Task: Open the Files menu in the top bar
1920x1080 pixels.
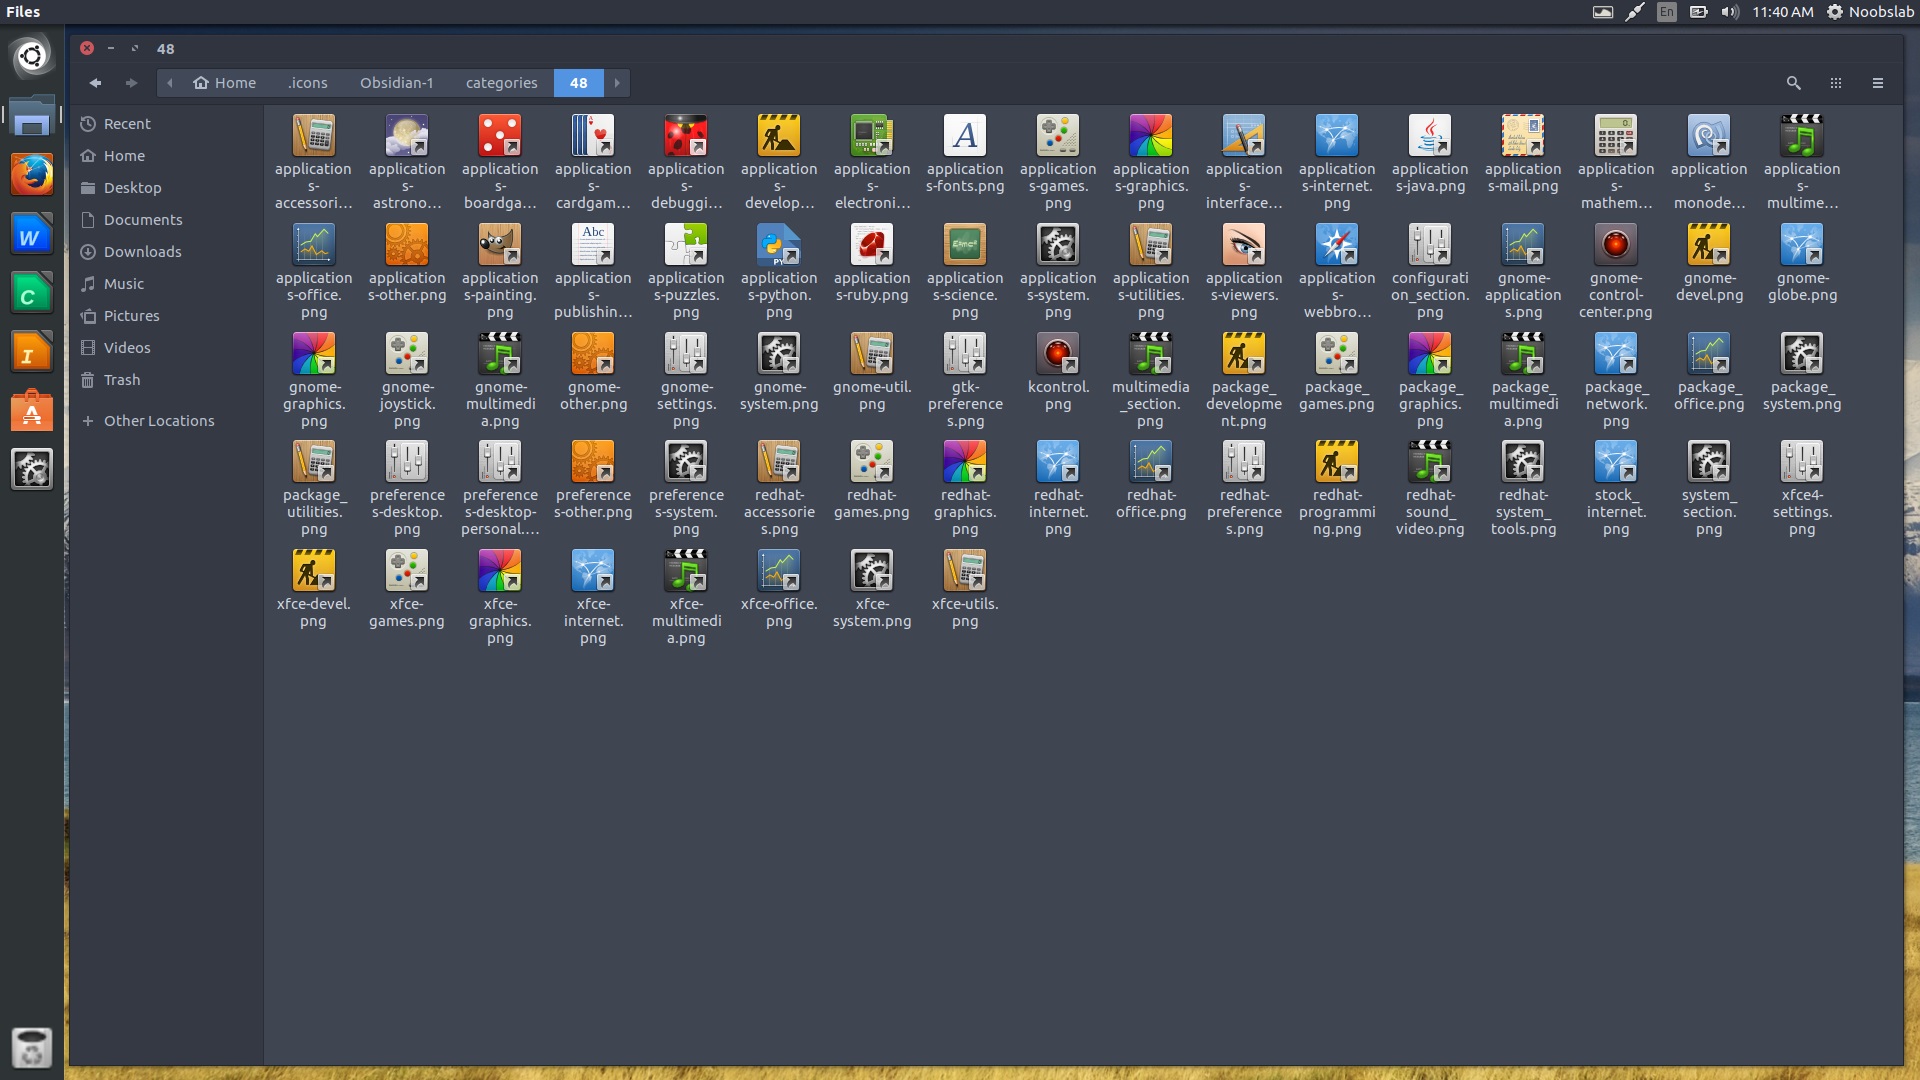Action: pos(22,12)
